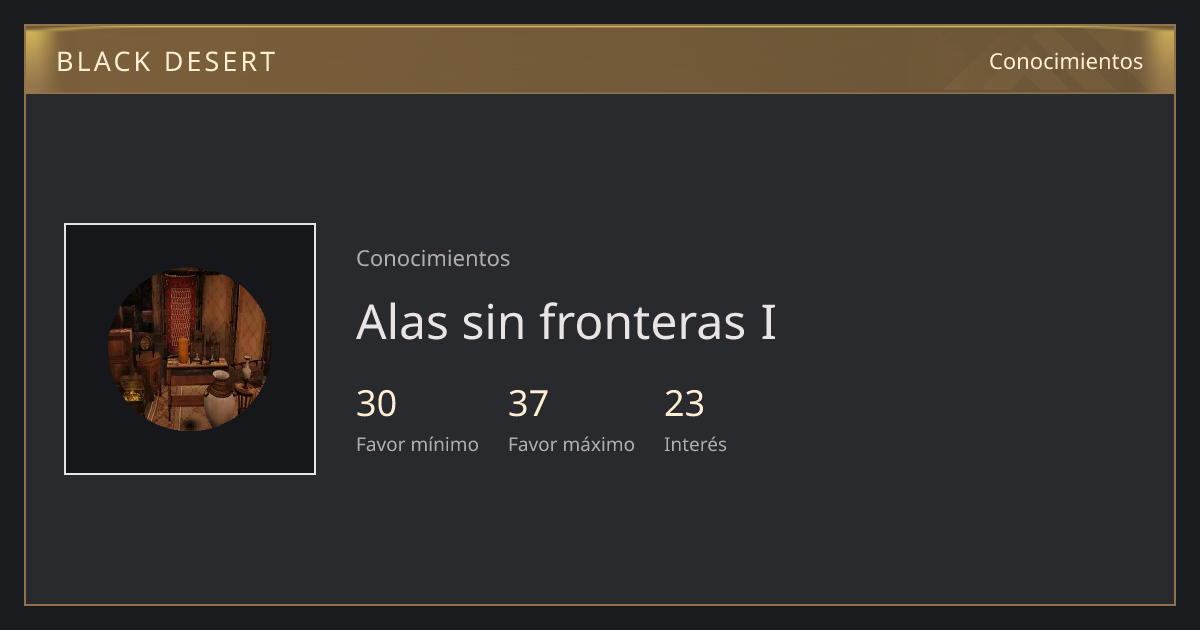Screen dimensions: 1200x630
Task: Open the Conocimientos link in the header
Action: coord(1066,61)
